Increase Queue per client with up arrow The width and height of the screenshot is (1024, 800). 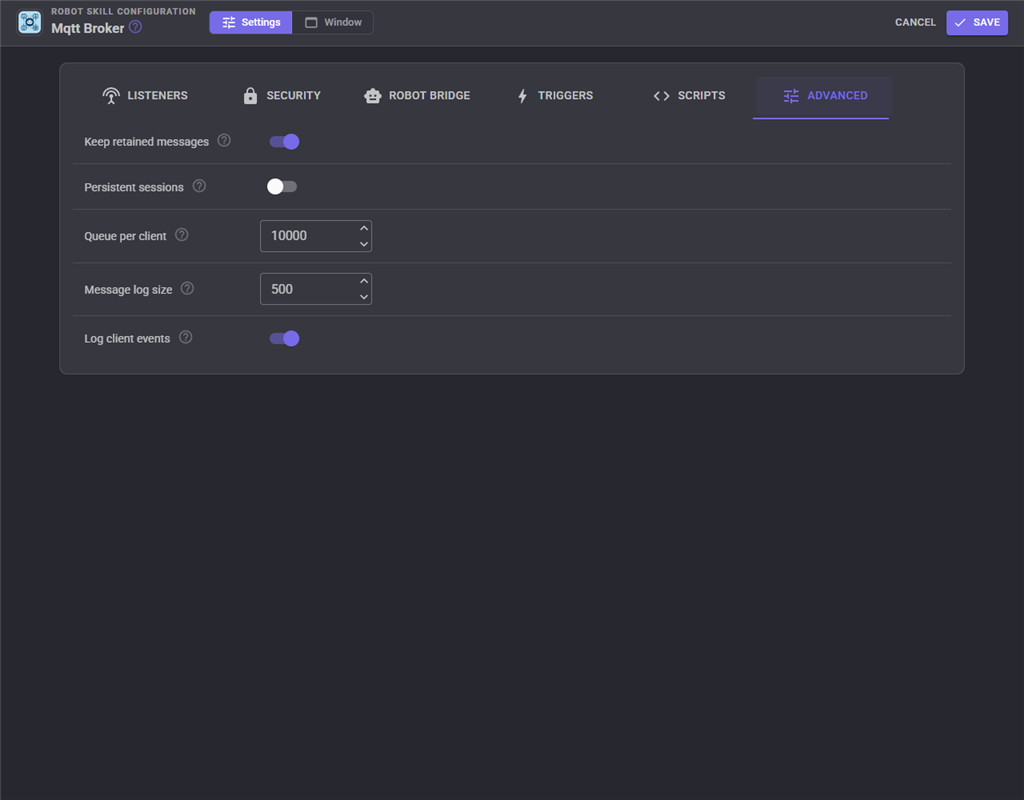click(x=364, y=229)
